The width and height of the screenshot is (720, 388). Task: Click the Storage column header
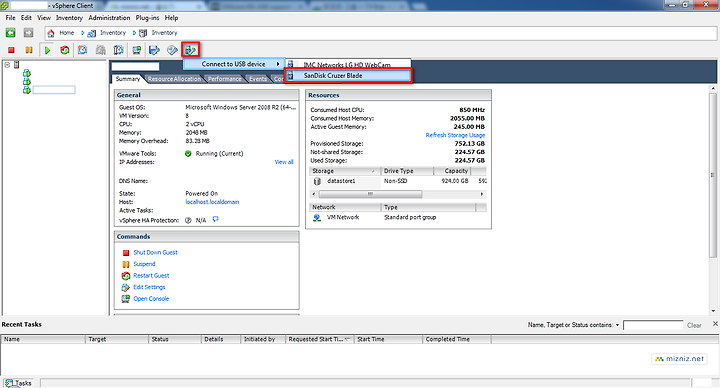point(344,171)
